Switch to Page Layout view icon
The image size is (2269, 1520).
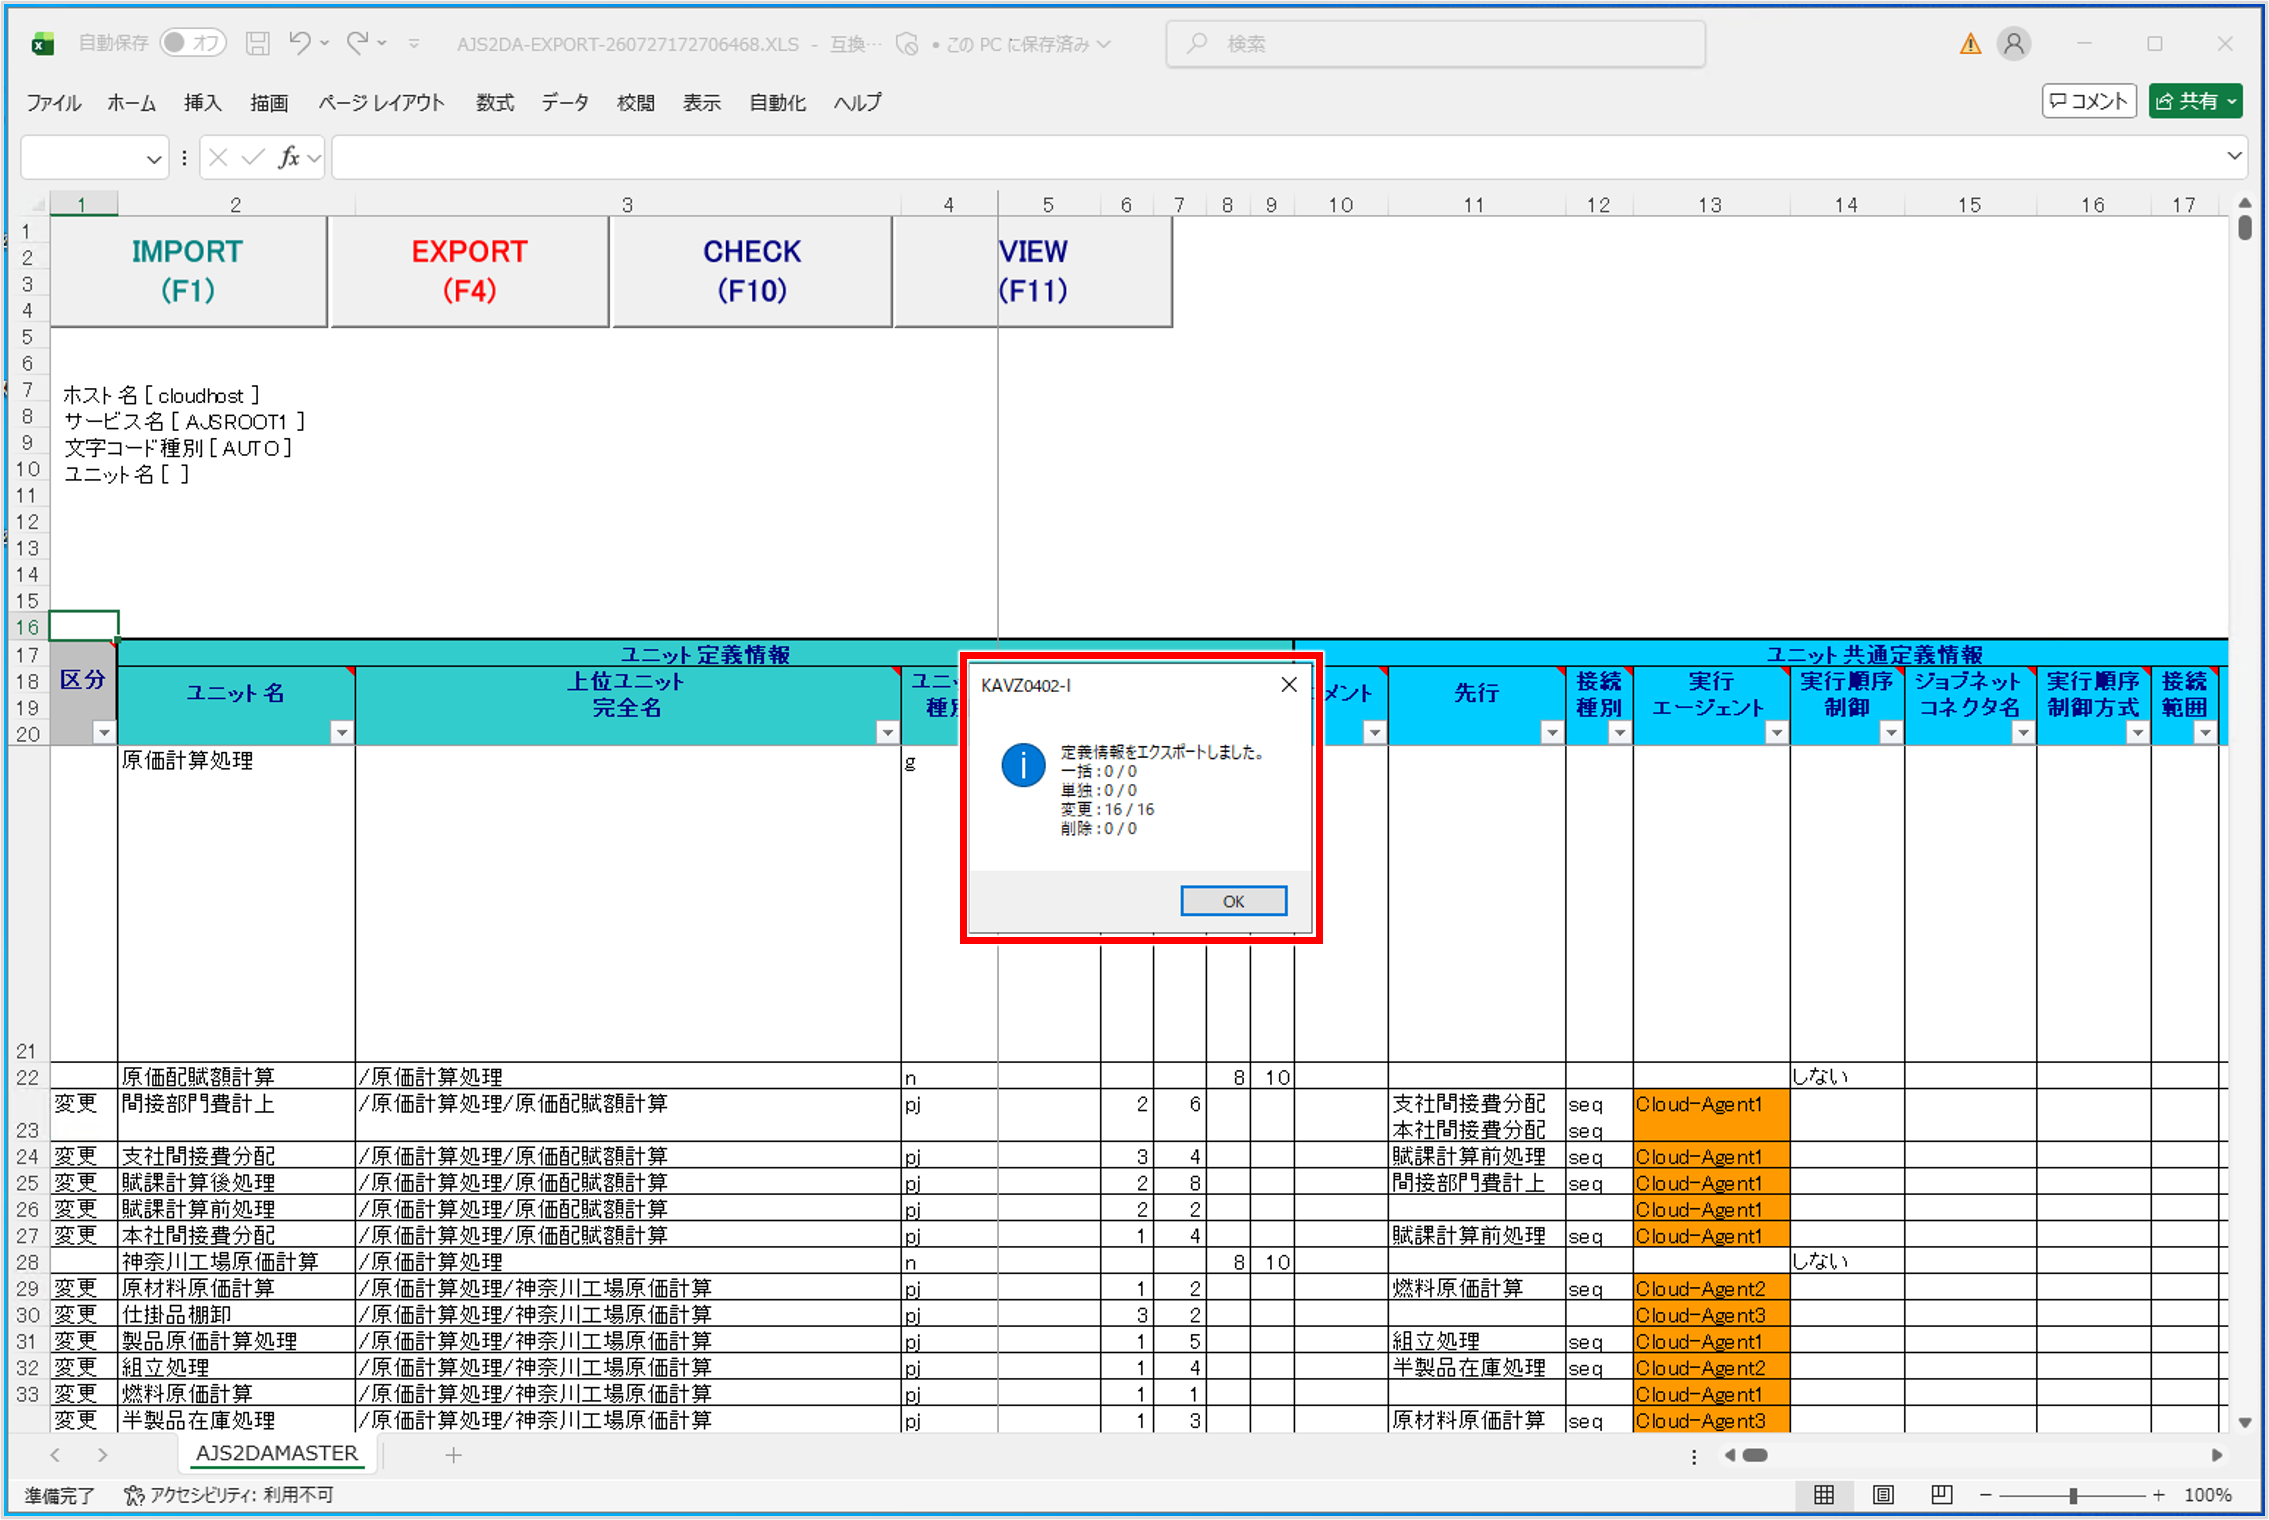point(1882,1495)
